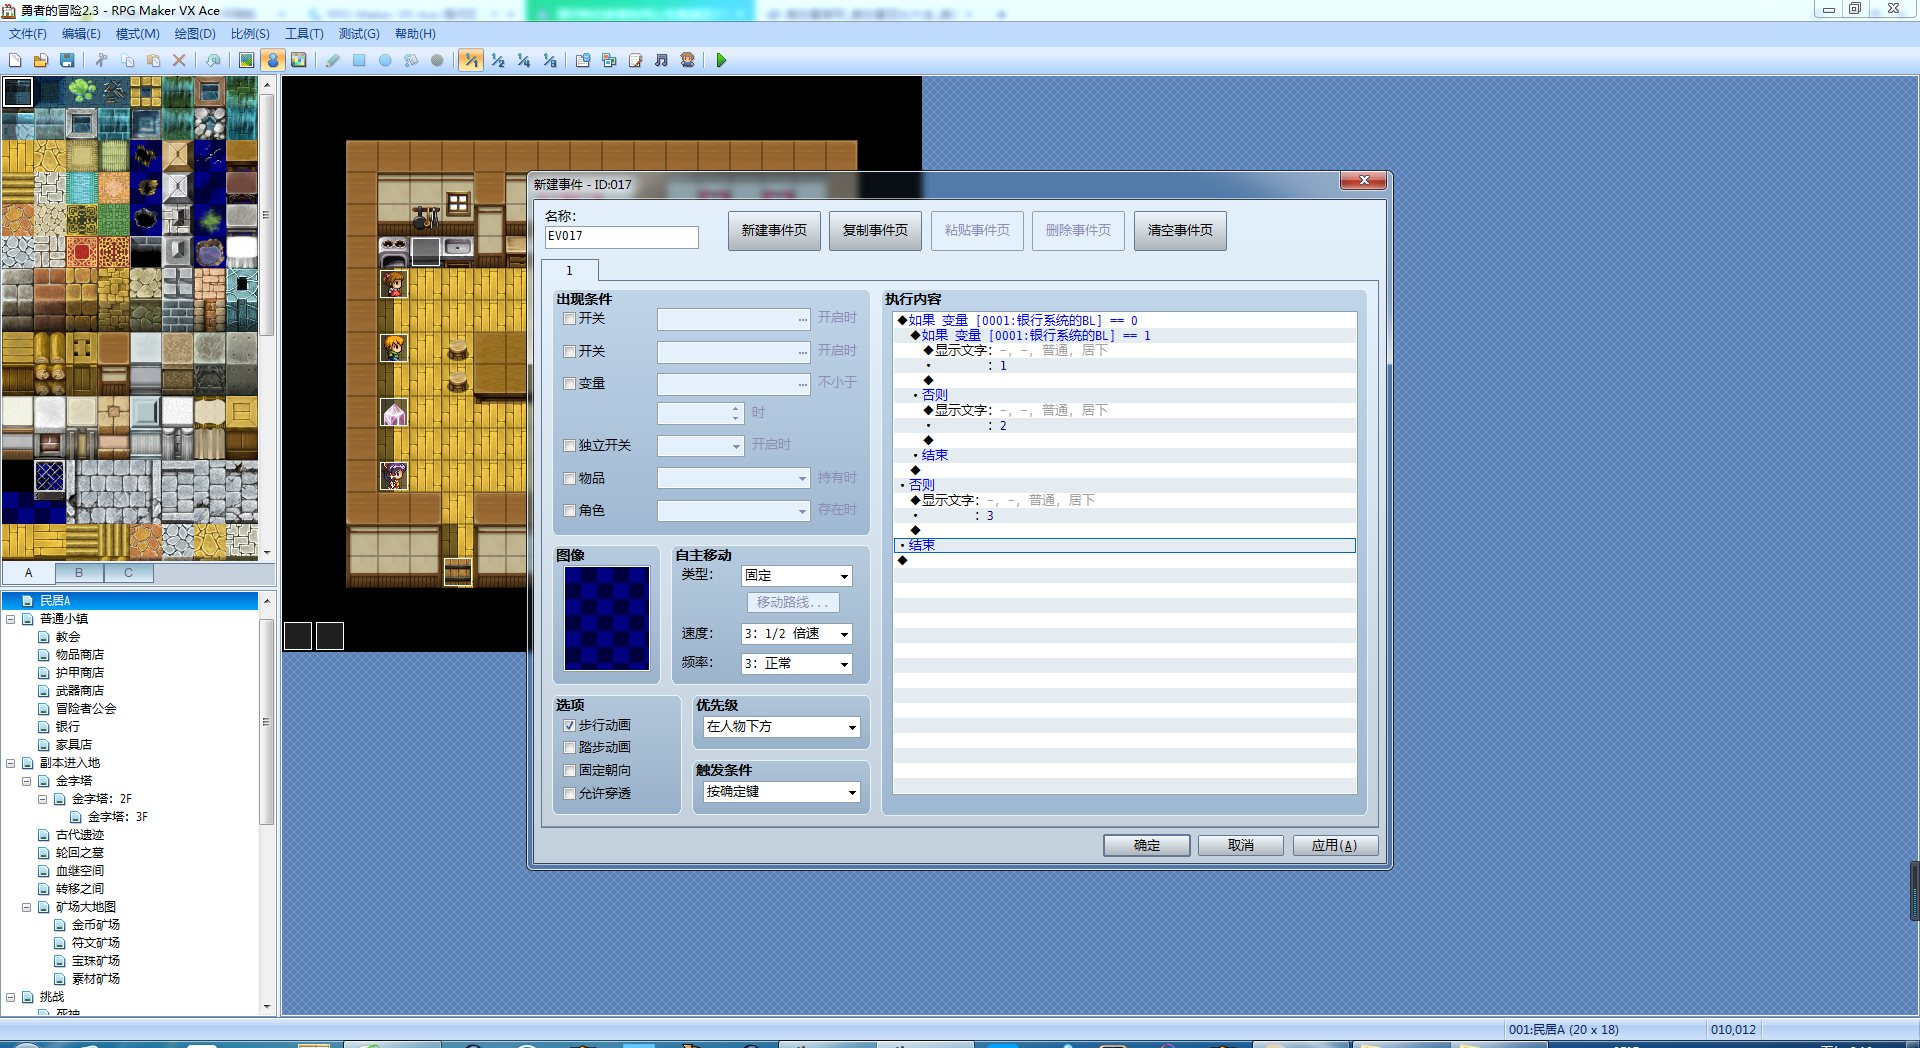Open the 工具(T) menu
The height and width of the screenshot is (1048, 1920).
pos(304,34)
